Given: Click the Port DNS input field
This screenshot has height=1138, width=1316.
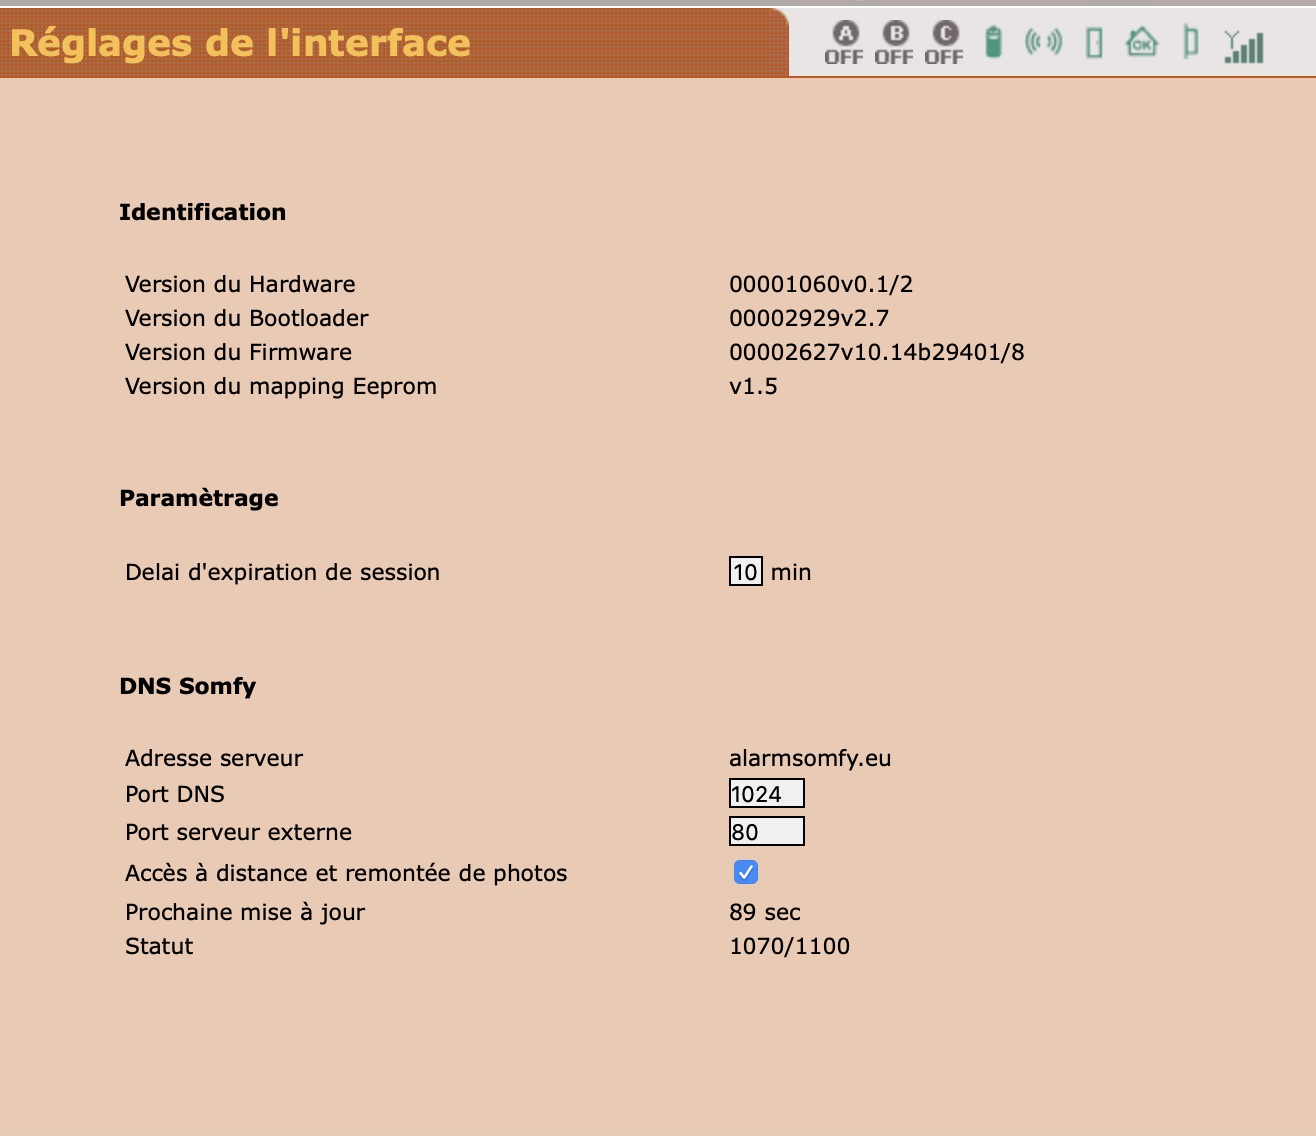Looking at the screenshot, I should [x=766, y=794].
